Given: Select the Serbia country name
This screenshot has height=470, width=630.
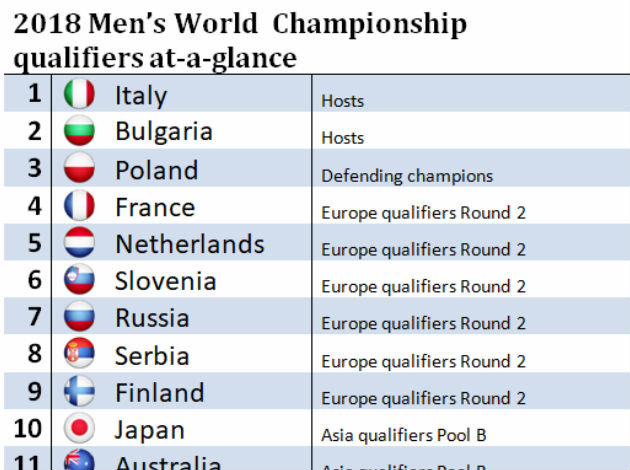Looking at the screenshot, I should click(x=152, y=356).
